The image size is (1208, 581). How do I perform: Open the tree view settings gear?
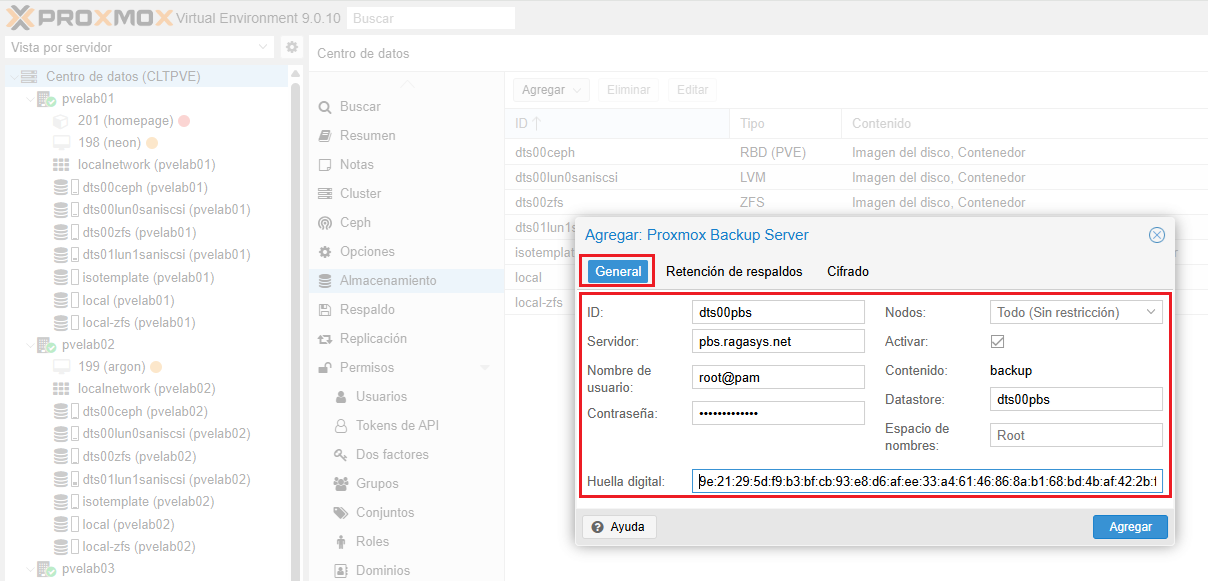pos(292,47)
